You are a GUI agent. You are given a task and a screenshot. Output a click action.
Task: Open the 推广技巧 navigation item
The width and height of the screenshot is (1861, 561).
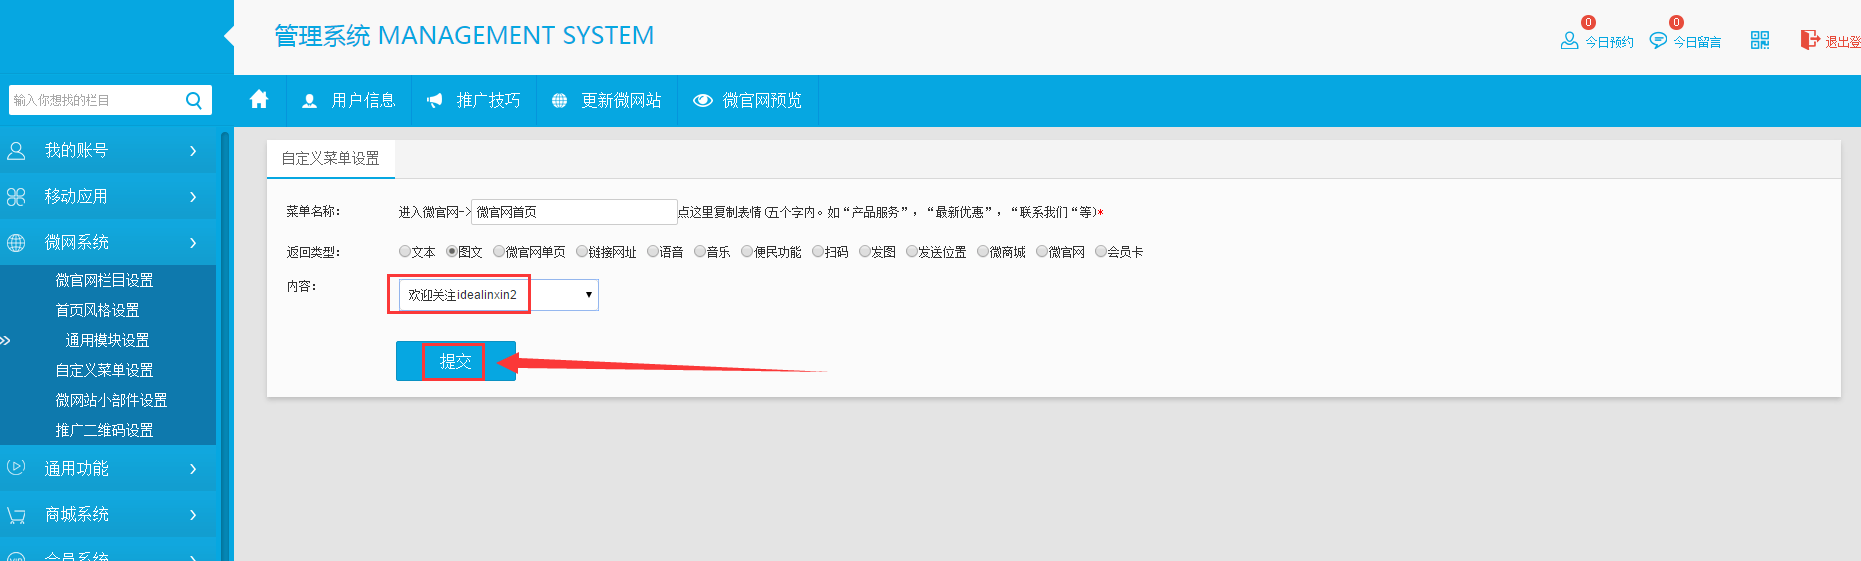click(474, 101)
